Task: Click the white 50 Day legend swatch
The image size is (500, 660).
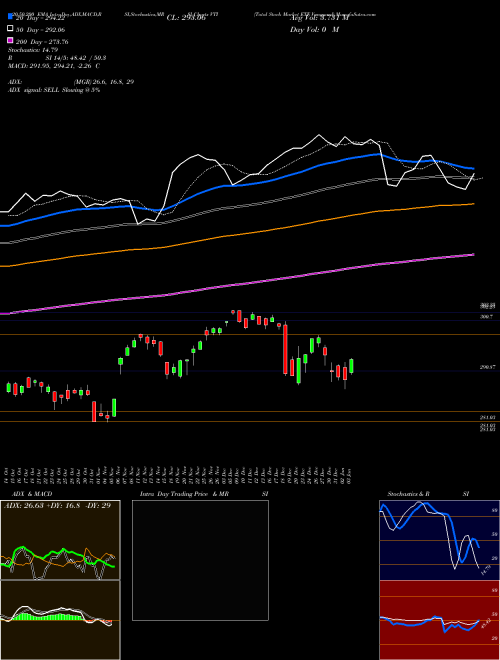Action: (11, 29)
